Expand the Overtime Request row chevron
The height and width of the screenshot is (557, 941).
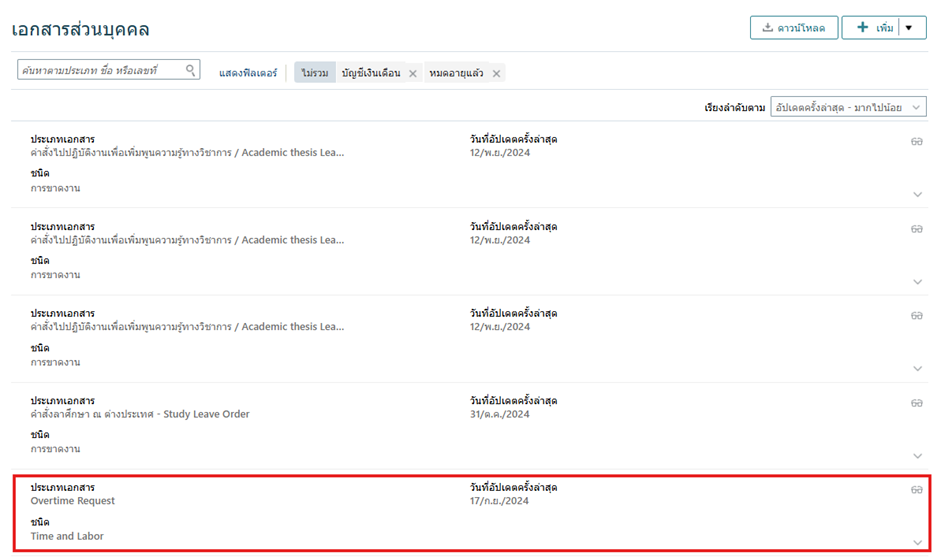917,542
